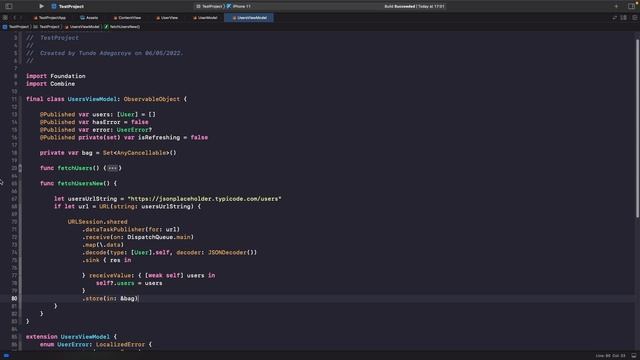Toggle the navigator sidebar icon
The image size is (640, 360).
(x=9, y=6)
